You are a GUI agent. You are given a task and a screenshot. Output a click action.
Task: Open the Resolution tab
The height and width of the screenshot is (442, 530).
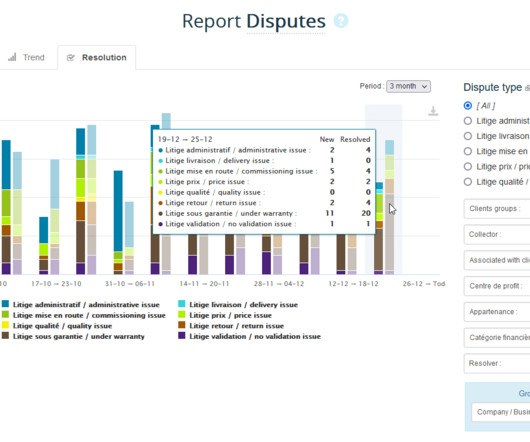[97, 57]
